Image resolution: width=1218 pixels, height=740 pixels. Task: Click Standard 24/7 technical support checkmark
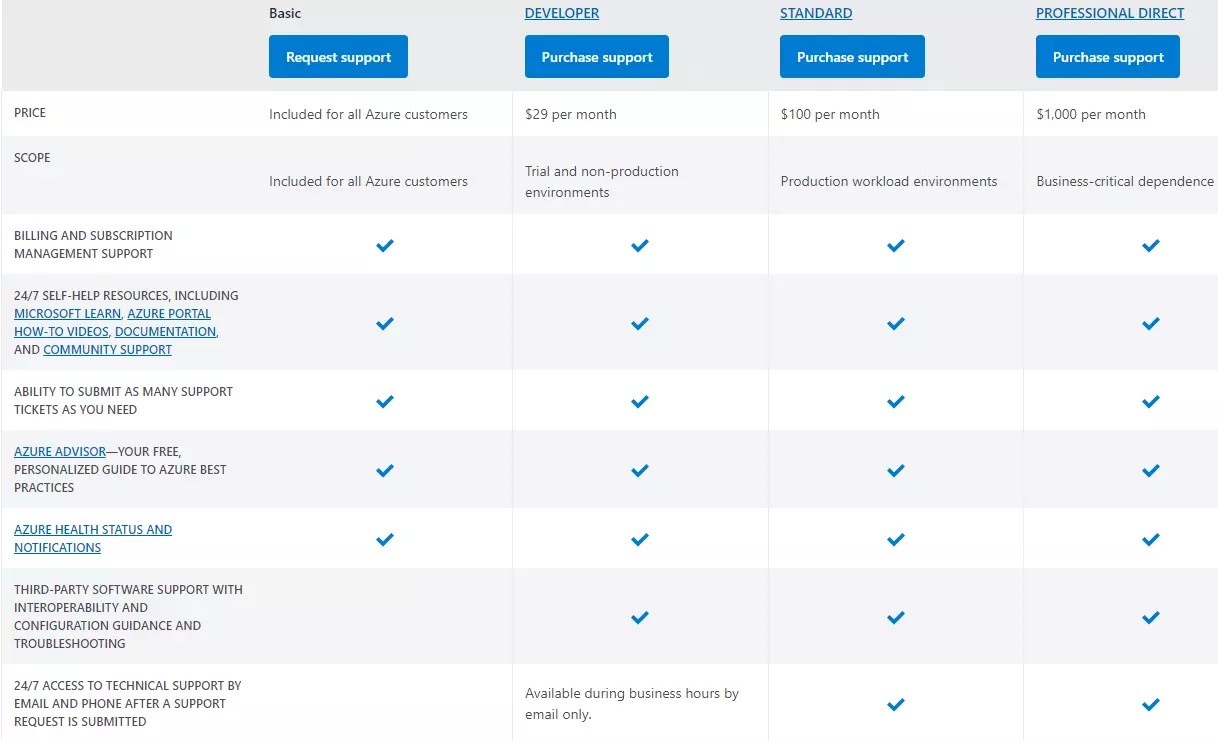(895, 704)
